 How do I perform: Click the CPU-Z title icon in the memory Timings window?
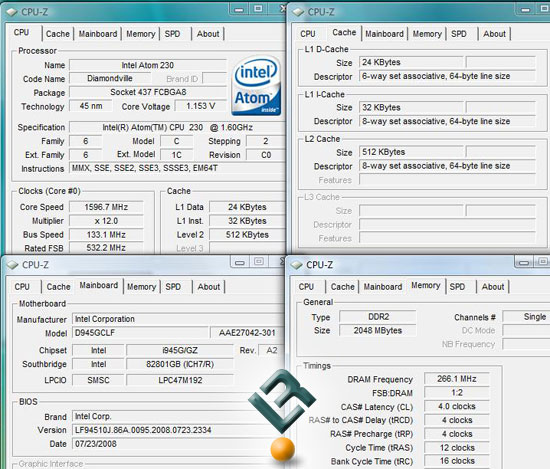(x=297, y=265)
